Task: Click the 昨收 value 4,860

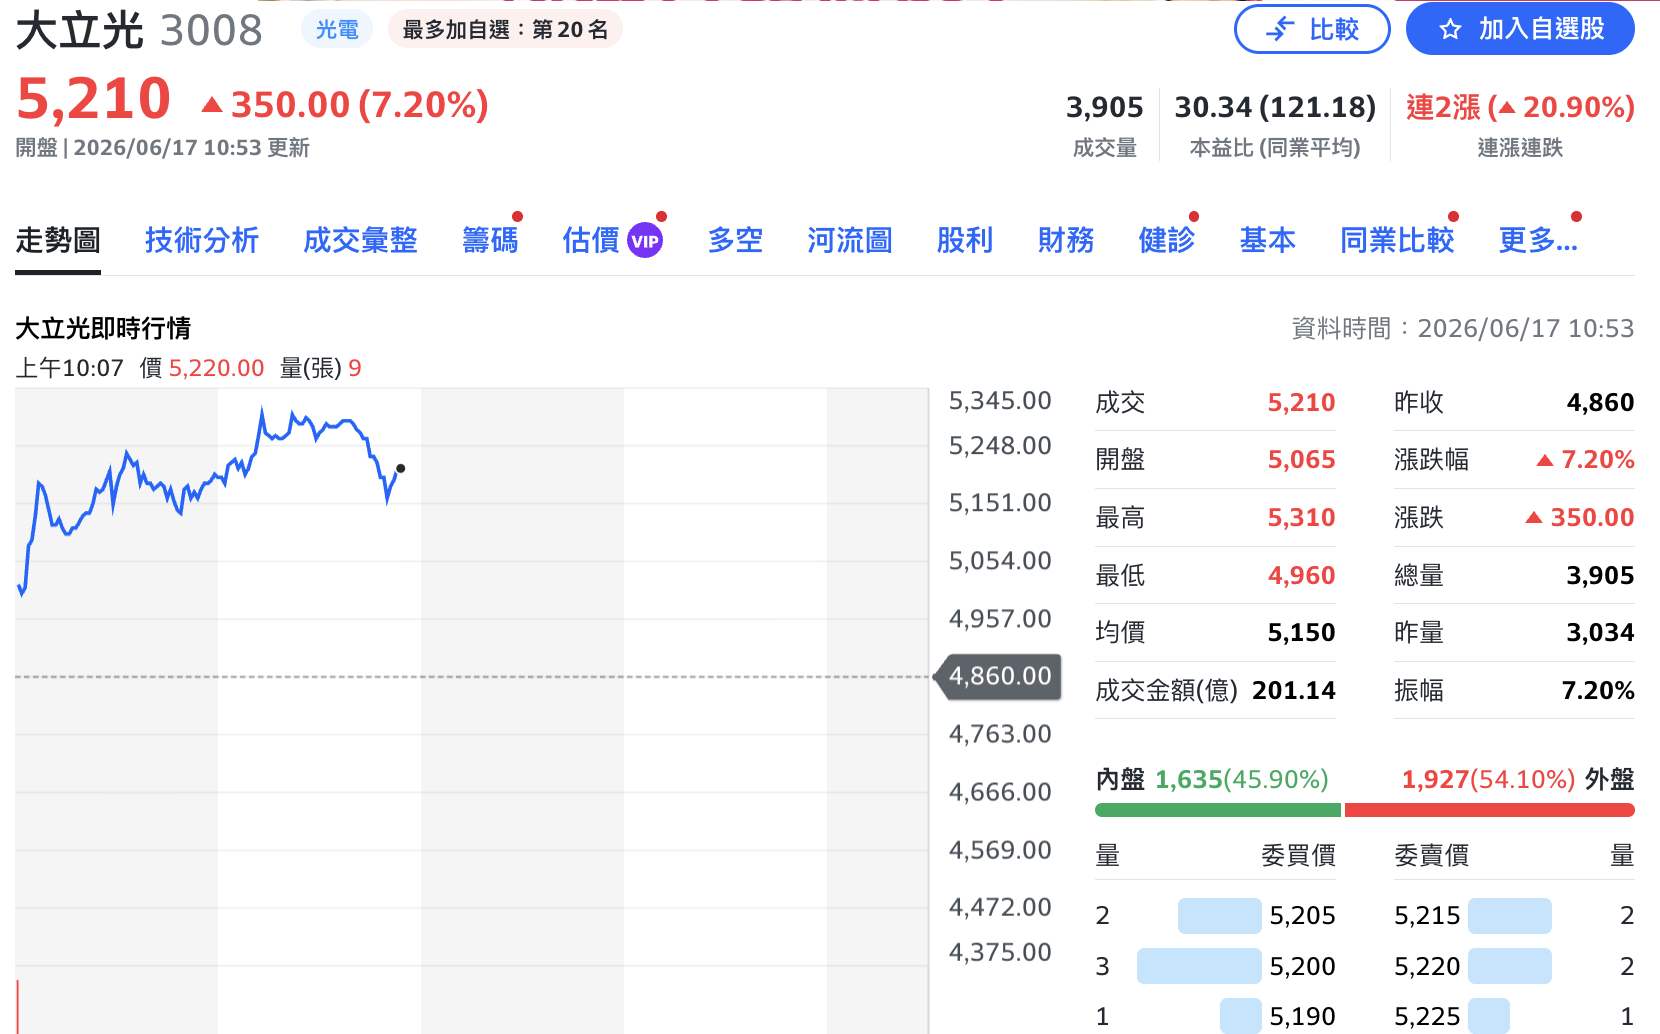Action: (1600, 403)
